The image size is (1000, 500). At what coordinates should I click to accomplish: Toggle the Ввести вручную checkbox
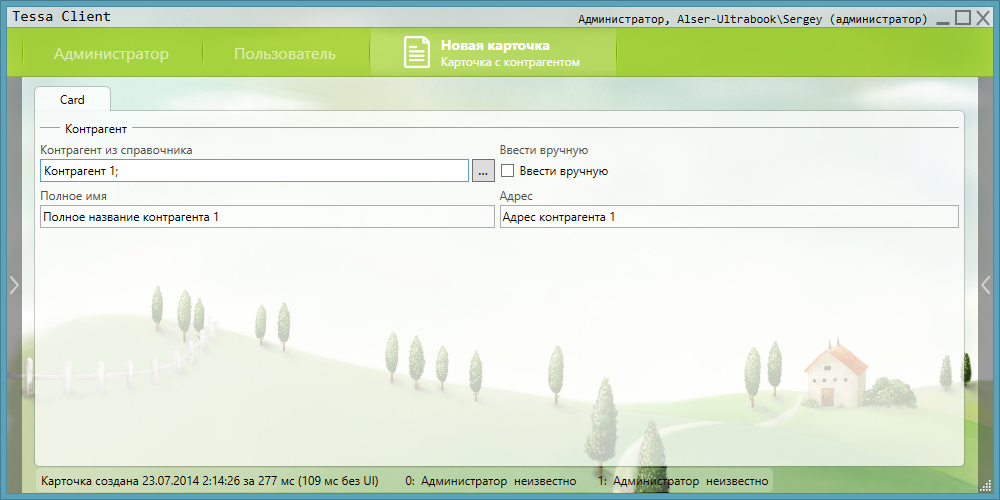[x=507, y=171]
